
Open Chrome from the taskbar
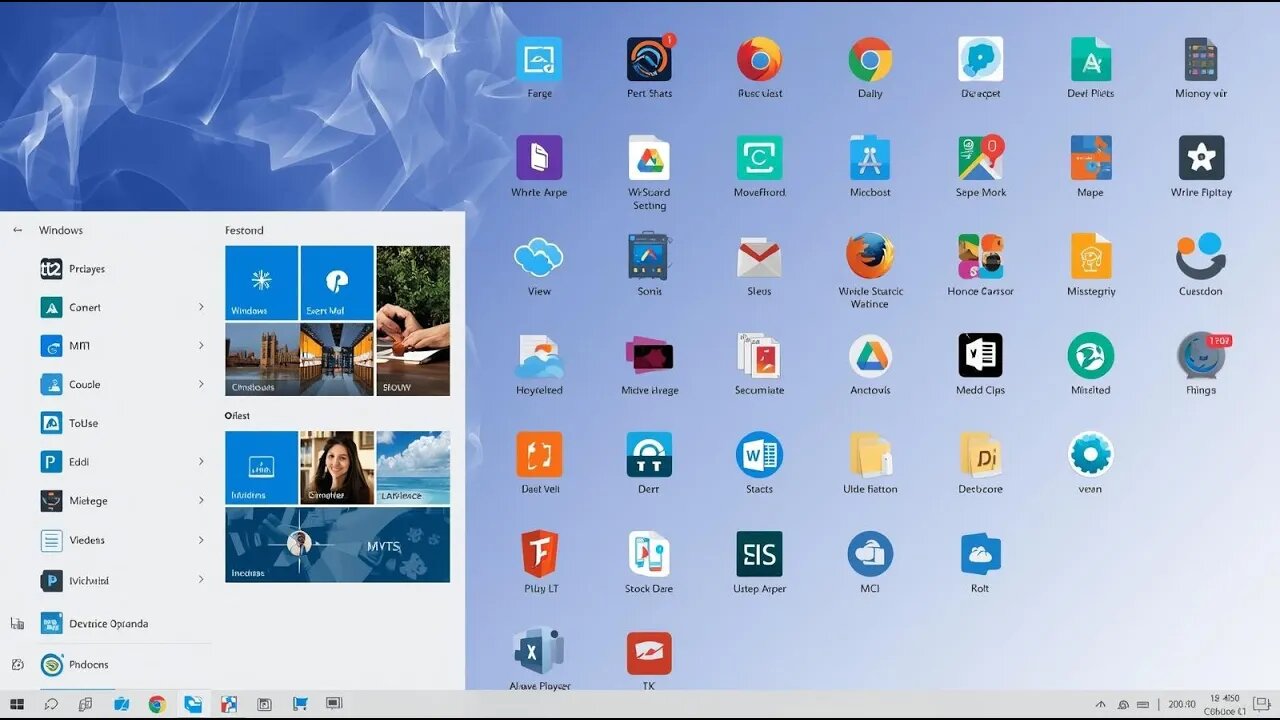(x=157, y=705)
